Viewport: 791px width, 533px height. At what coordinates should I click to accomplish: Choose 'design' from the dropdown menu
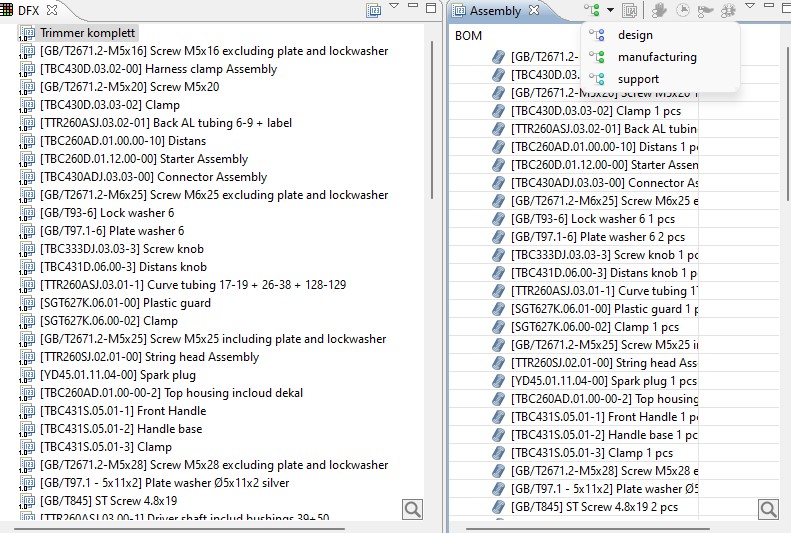coord(635,35)
